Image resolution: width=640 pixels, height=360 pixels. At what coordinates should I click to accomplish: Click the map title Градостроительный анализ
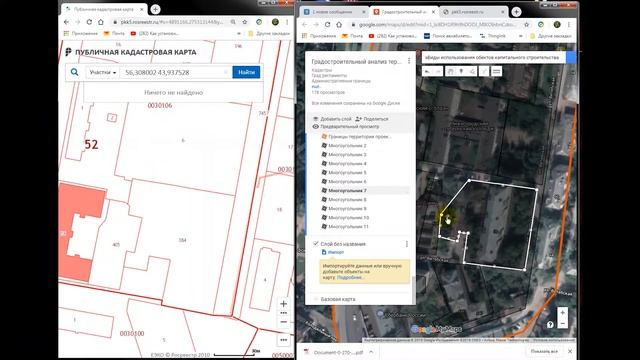pyautogui.click(x=356, y=62)
